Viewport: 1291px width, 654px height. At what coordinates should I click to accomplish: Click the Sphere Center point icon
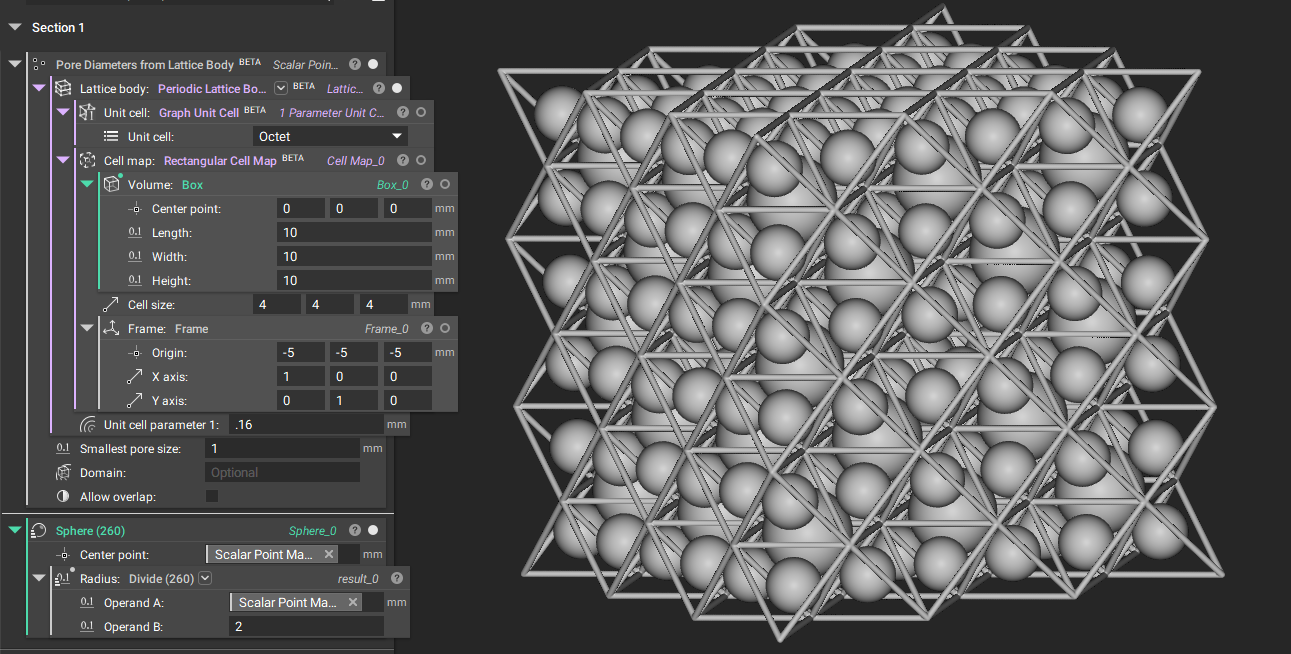pos(63,554)
